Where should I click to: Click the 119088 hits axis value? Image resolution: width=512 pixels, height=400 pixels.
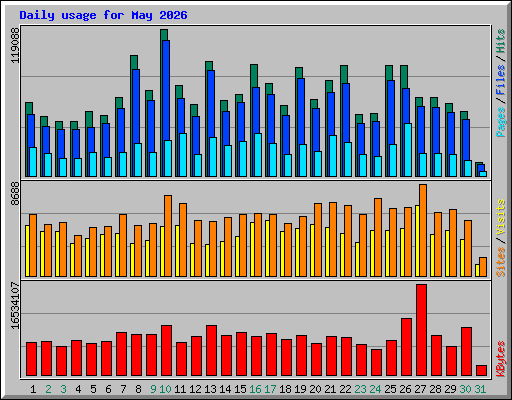(15, 45)
